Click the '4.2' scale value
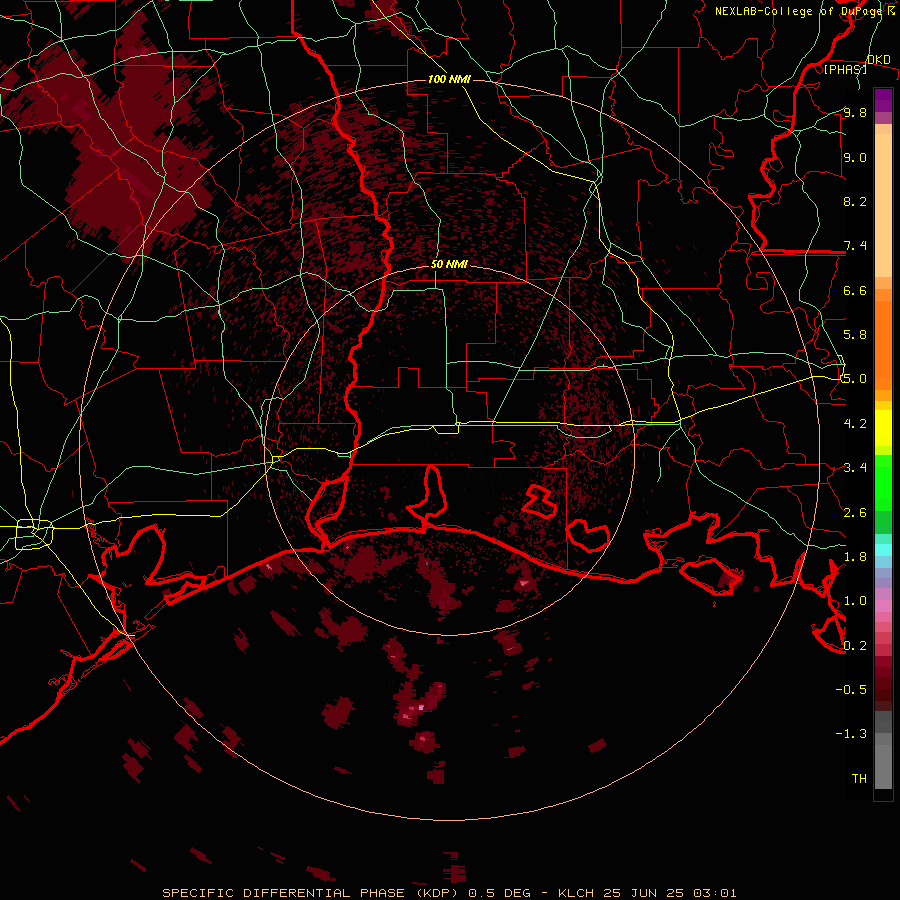The width and height of the screenshot is (900, 900). coord(855,424)
